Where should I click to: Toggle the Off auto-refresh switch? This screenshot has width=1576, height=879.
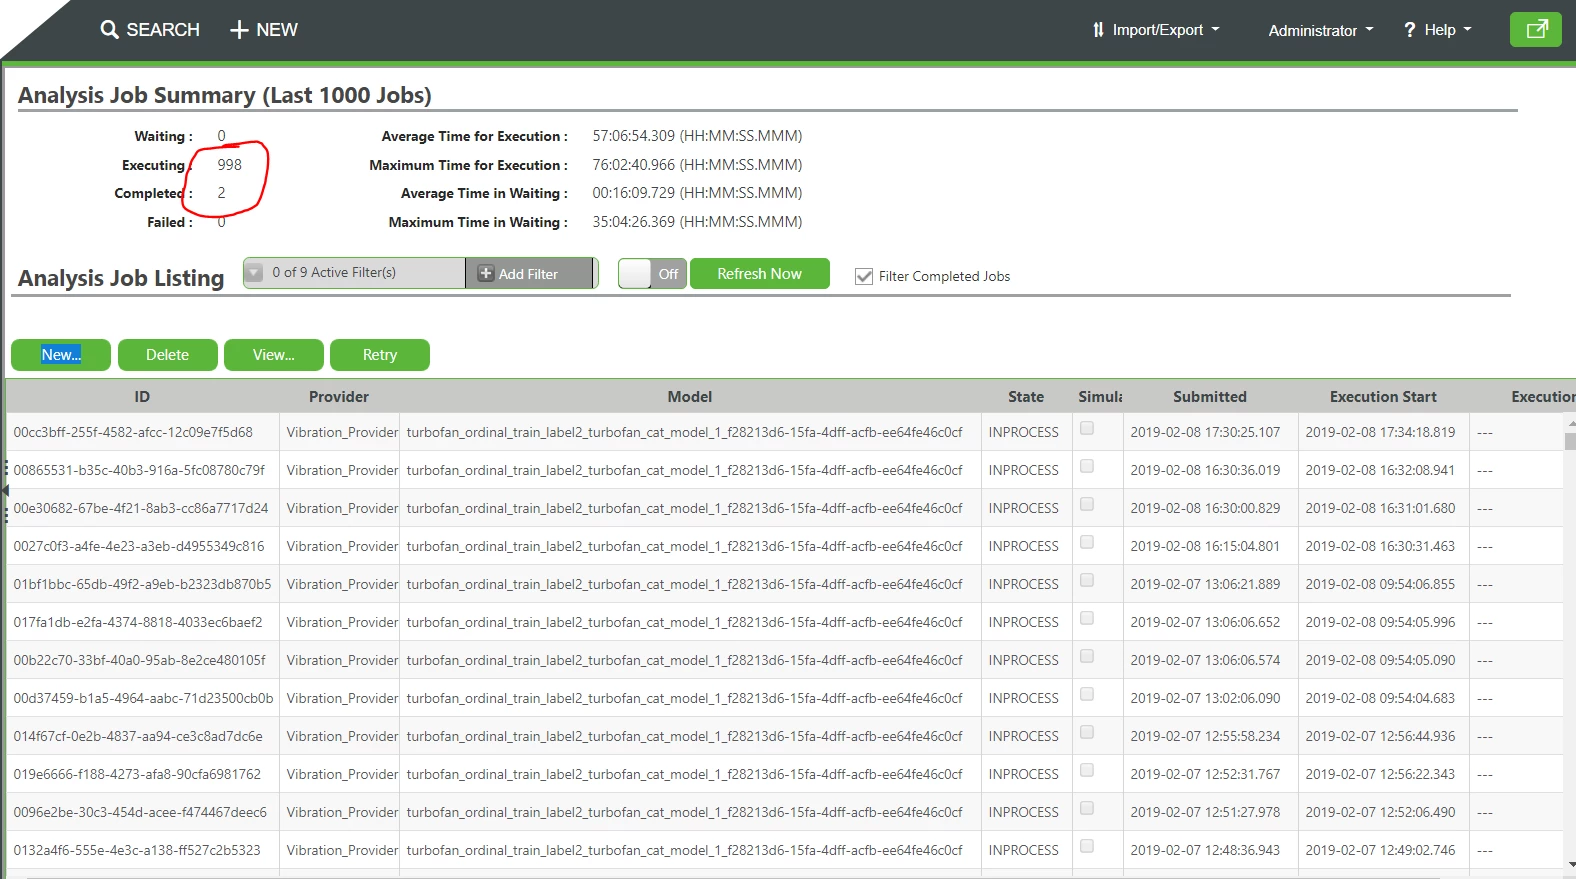click(x=652, y=274)
